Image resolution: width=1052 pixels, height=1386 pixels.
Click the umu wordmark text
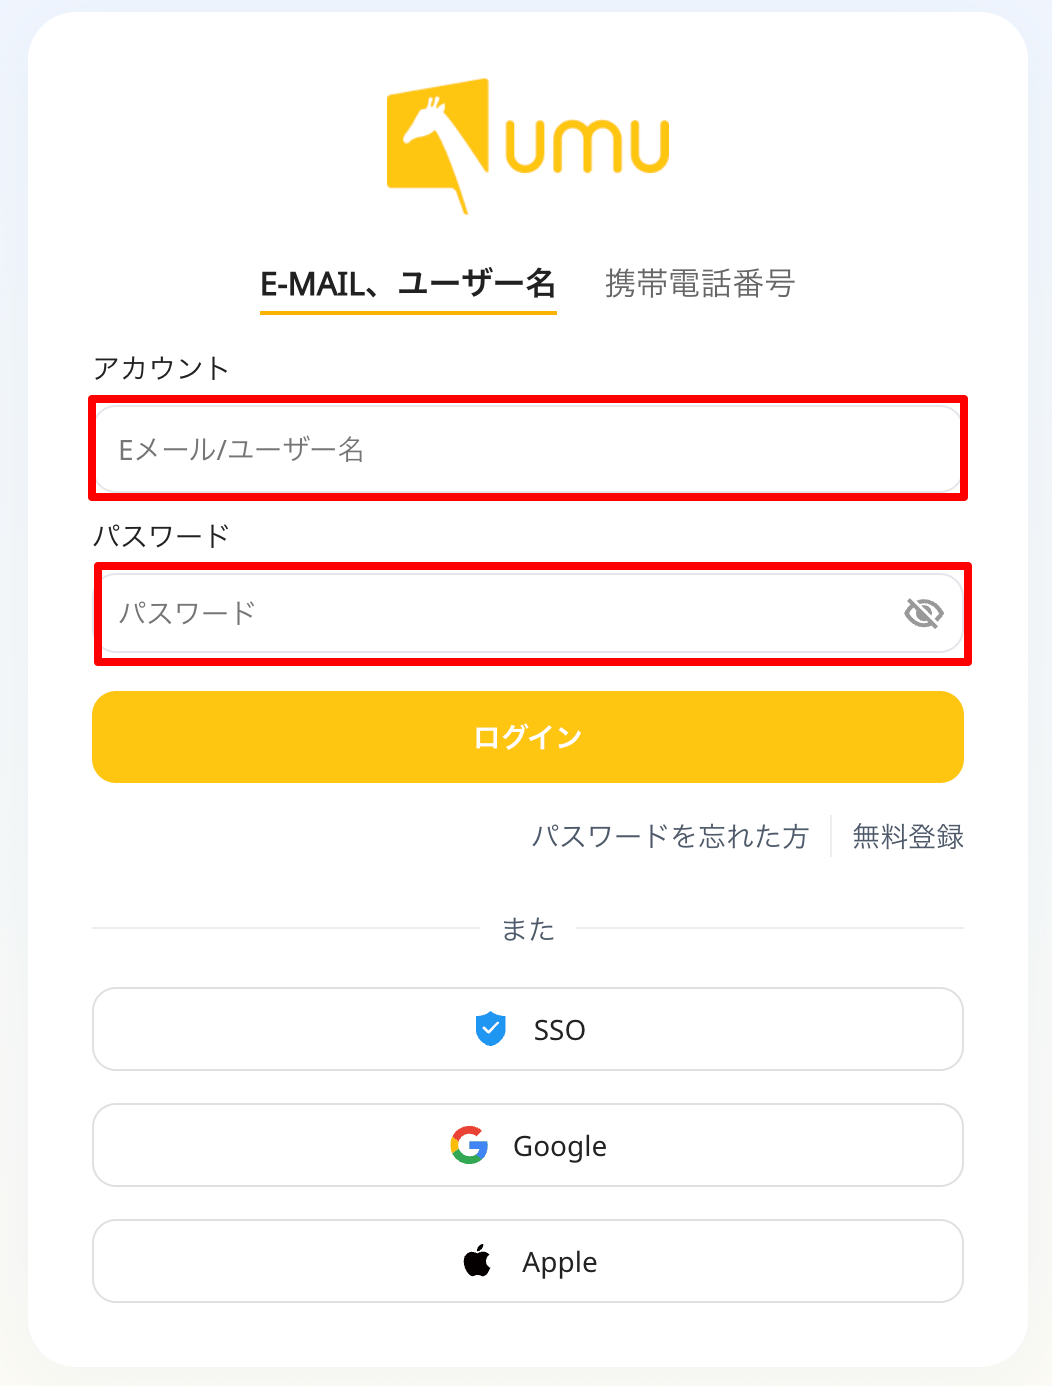(587, 146)
